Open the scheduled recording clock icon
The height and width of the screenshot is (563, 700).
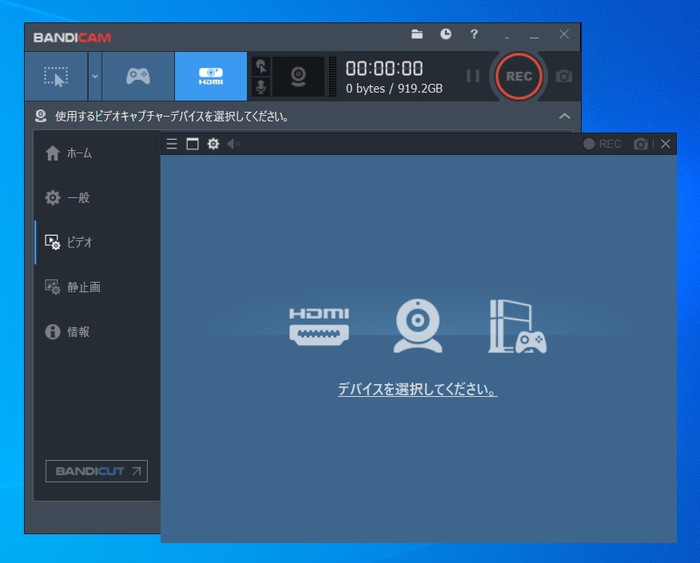pos(446,34)
